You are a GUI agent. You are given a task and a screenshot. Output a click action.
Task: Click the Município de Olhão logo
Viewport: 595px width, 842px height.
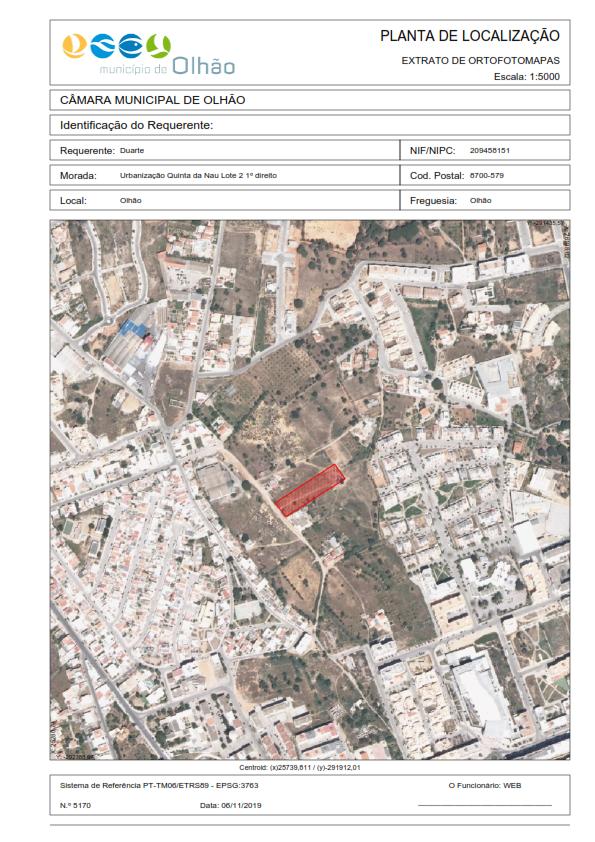click(x=149, y=54)
